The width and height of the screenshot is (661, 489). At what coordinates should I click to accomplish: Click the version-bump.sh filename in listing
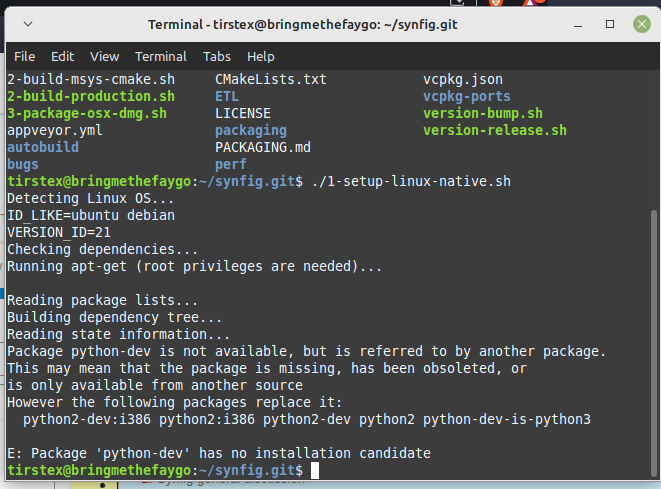click(482, 113)
